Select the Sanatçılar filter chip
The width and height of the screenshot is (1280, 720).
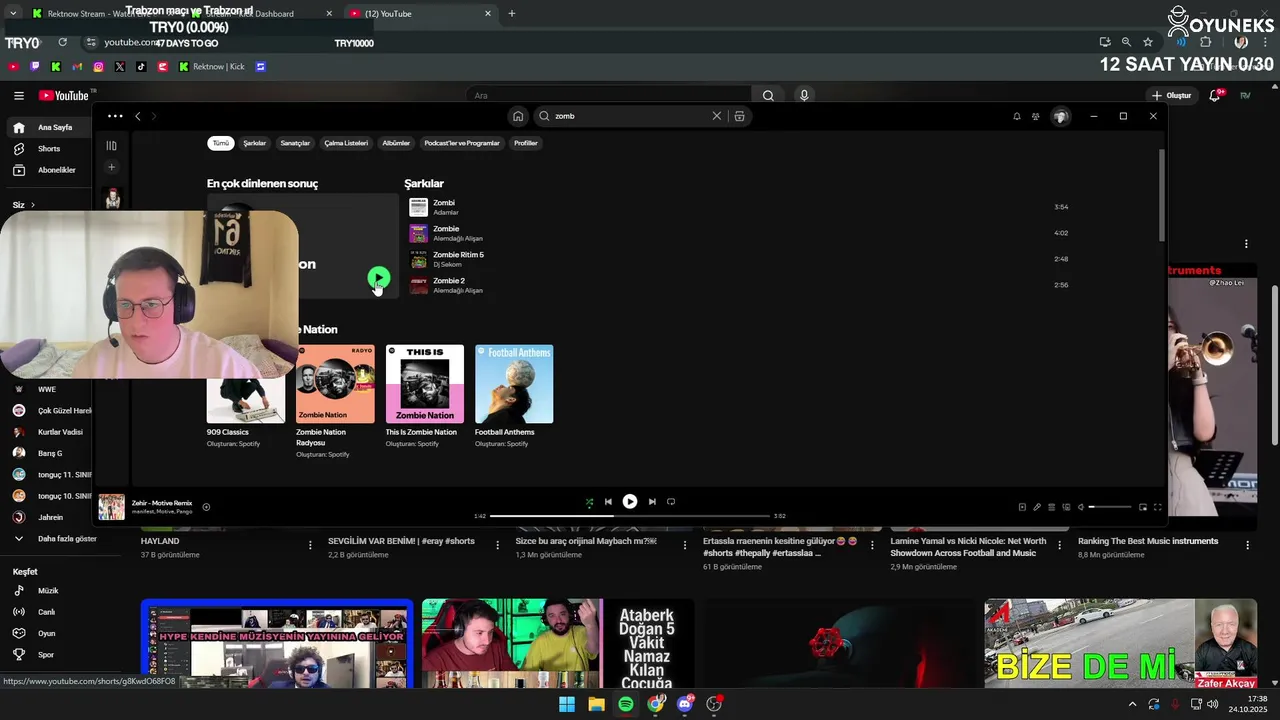[x=295, y=143]
